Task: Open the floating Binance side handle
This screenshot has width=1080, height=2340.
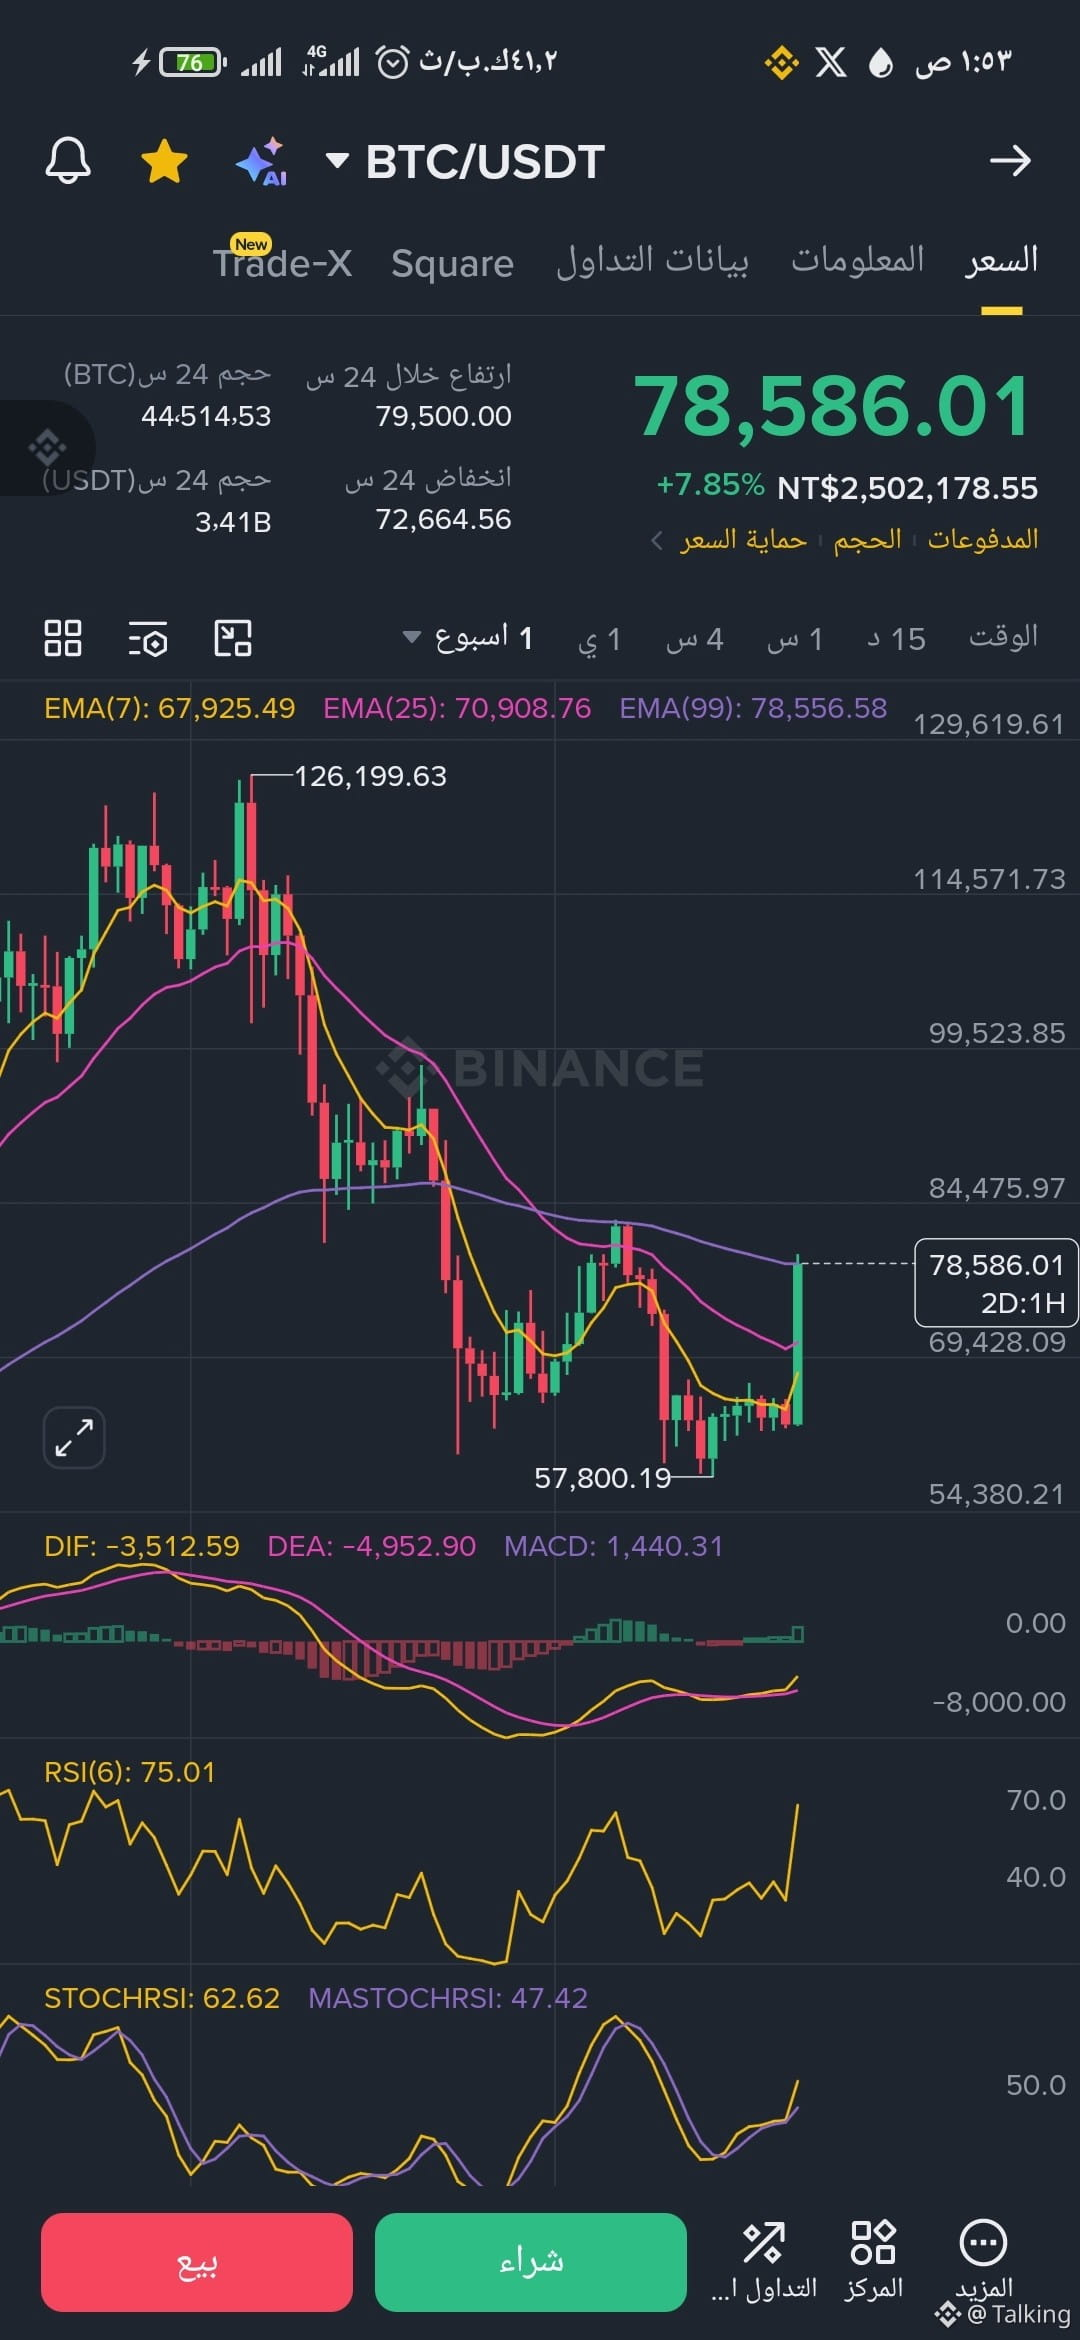Action: 46,448
